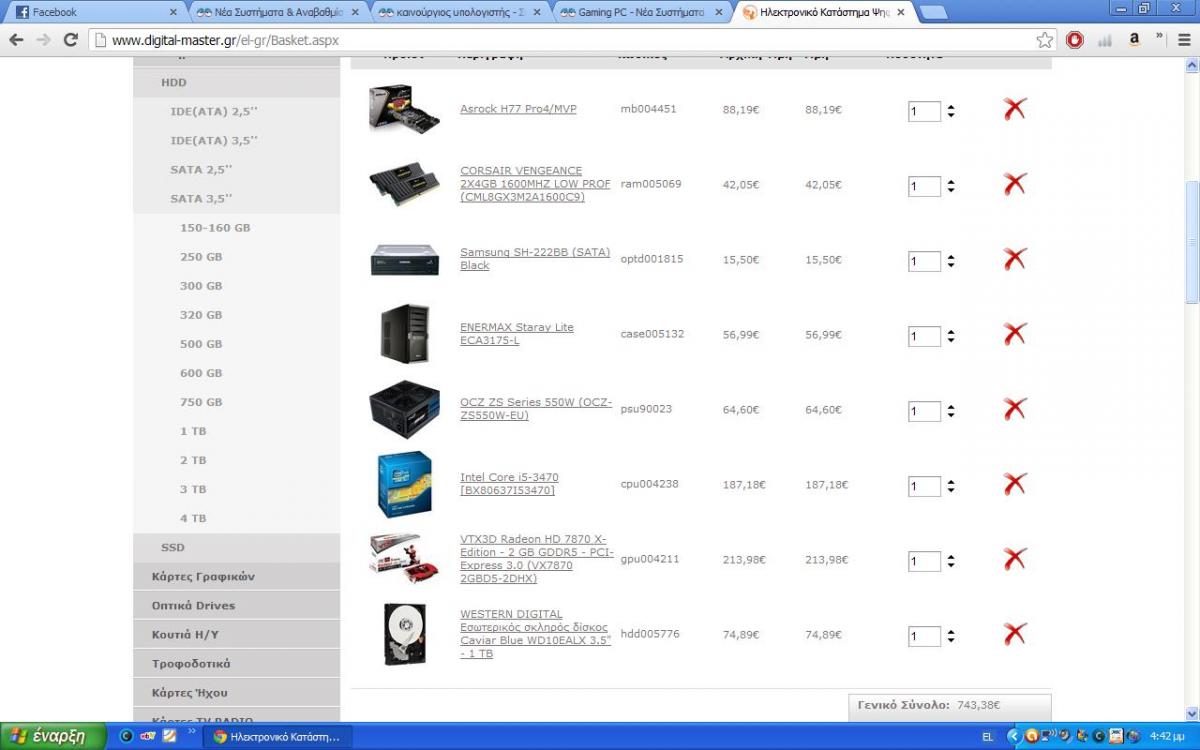Image resolution: width=1200 pixels, height=750 pixels.
Task: Remove VTX3D Radeon HD 7870 from basket
Action: pyautogui.click(x=1015, y=559)
